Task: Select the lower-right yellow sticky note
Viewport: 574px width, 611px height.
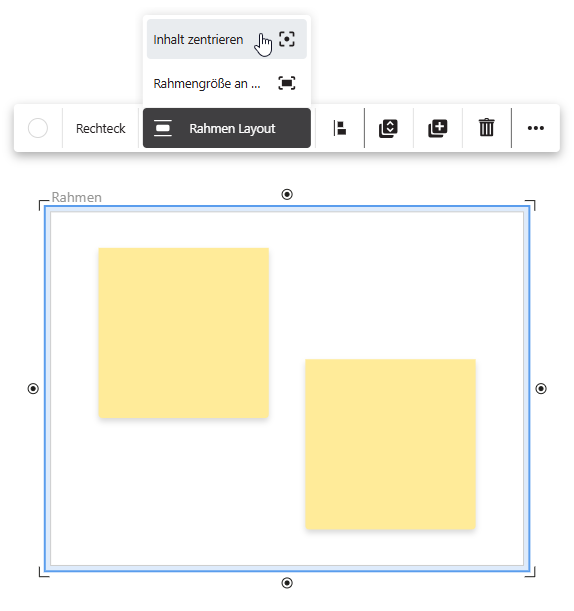Action: click(x=390, y=444)
